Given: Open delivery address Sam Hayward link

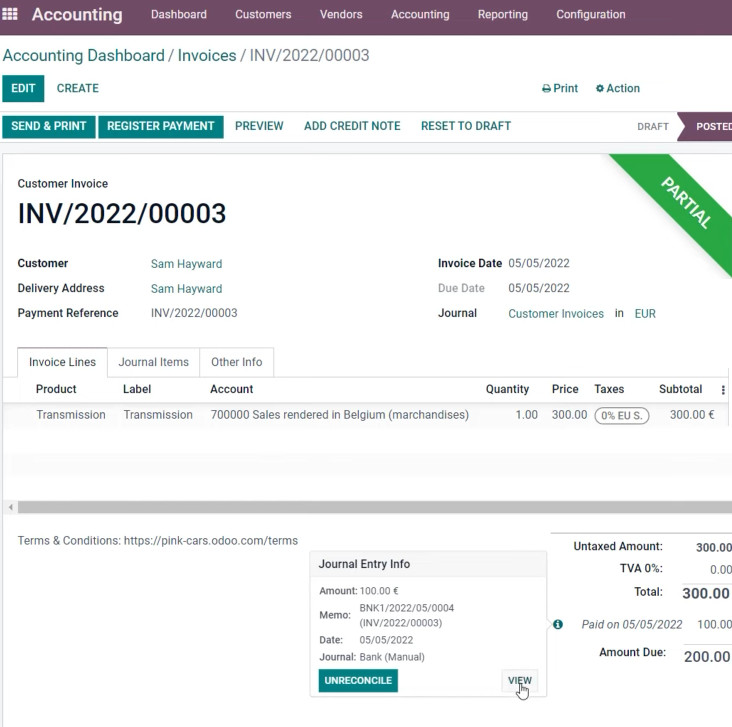Looking at the screenshot, I should point(186,289).
